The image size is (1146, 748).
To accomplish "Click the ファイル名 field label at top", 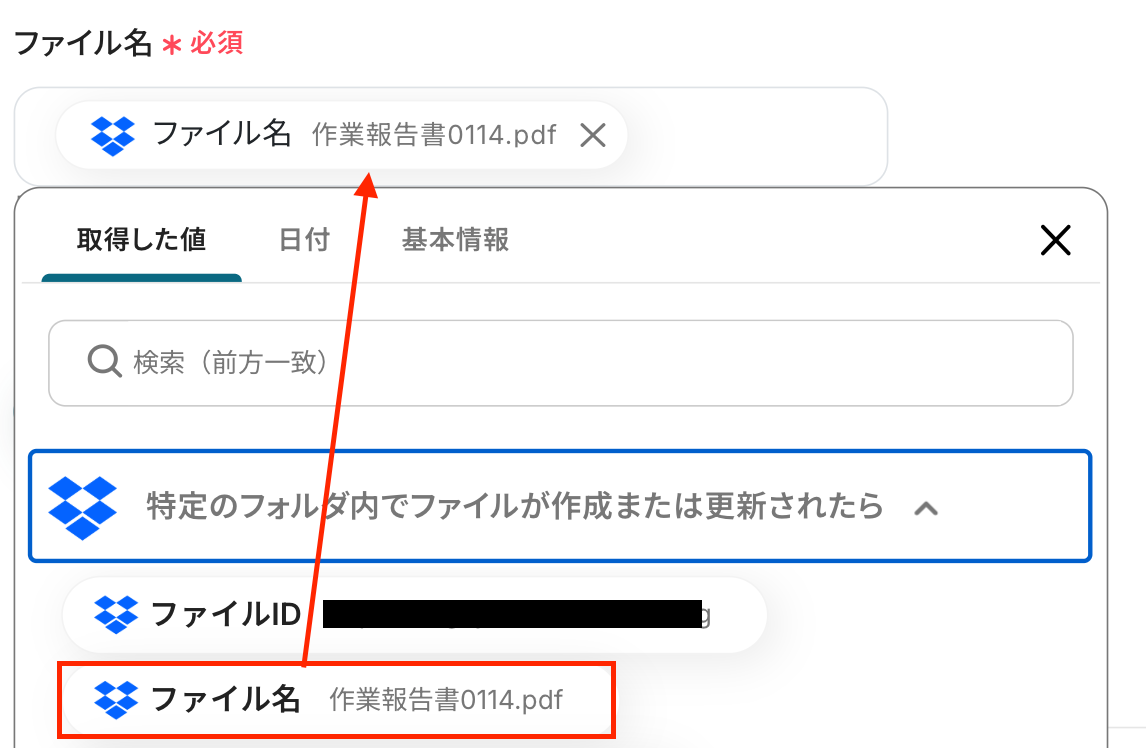I will (82, 43).
